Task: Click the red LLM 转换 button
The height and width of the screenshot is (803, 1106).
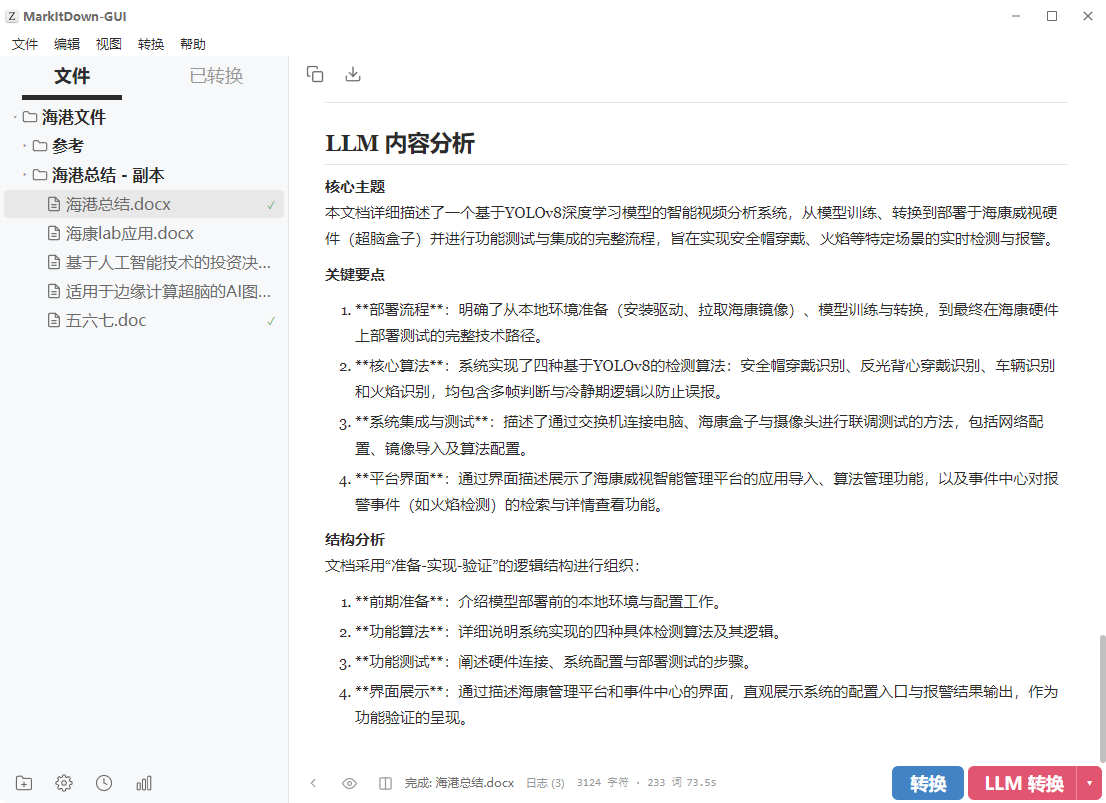Action: pyautogui.click(x=1023, y=783)
